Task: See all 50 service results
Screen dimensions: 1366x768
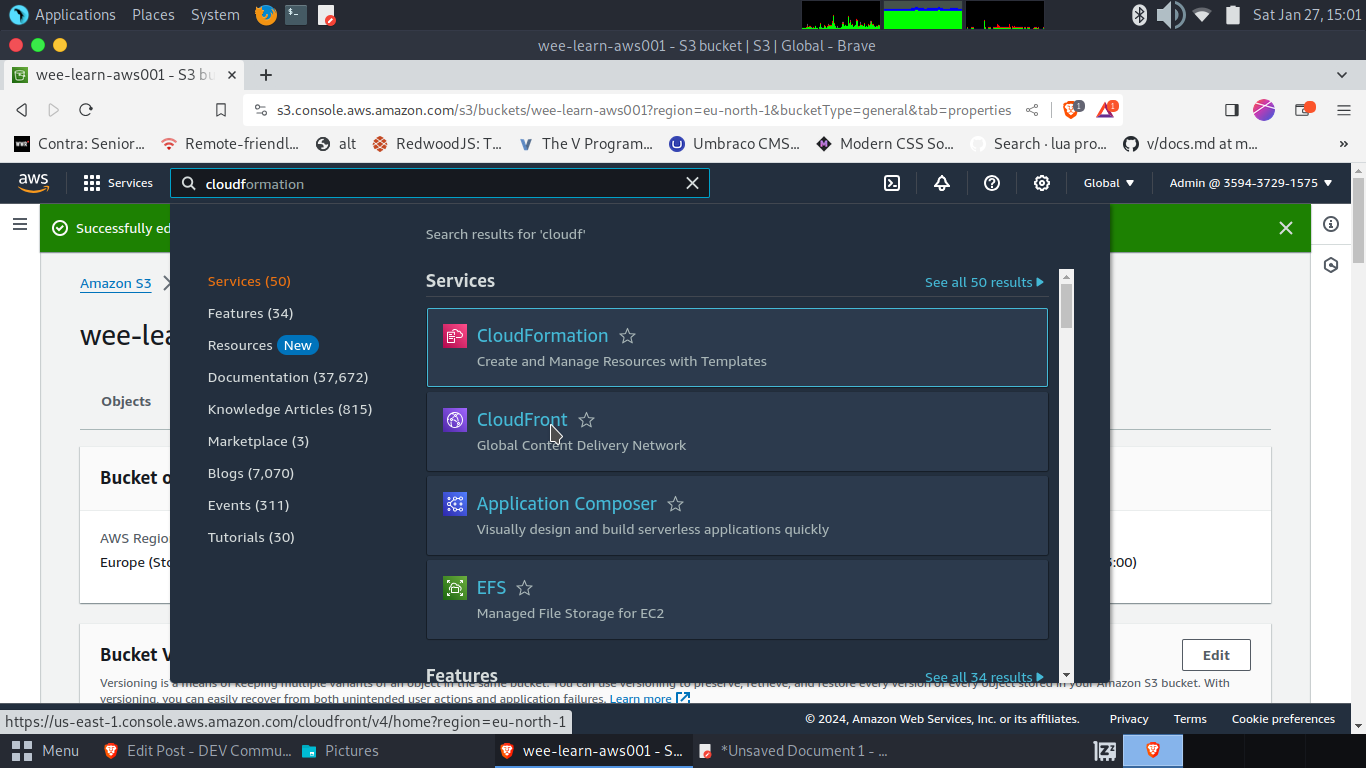Action: tap(984, 282)
